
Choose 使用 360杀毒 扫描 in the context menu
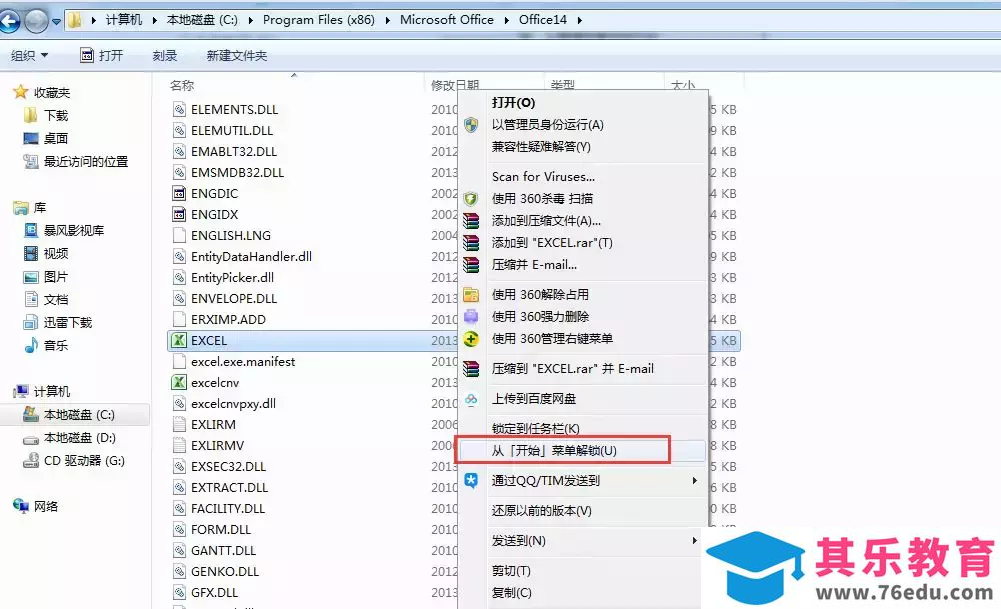[x=542, y=199]
